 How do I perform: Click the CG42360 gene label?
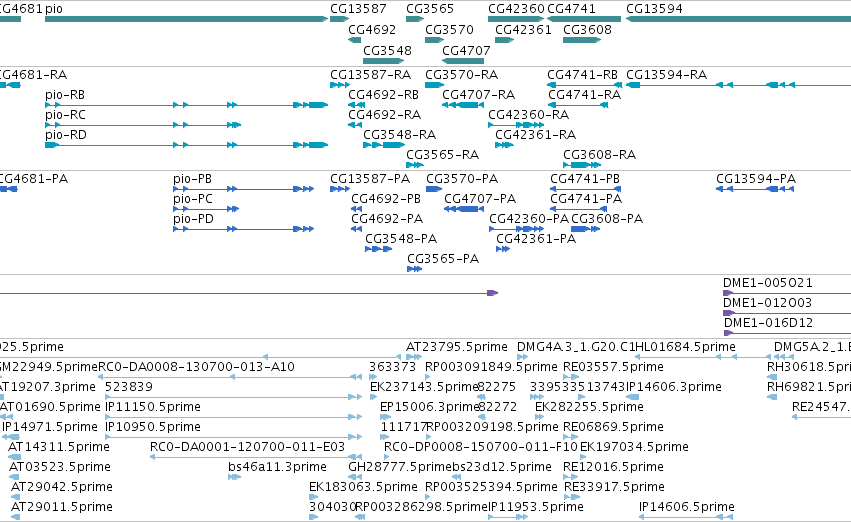(x=516, y=9)
